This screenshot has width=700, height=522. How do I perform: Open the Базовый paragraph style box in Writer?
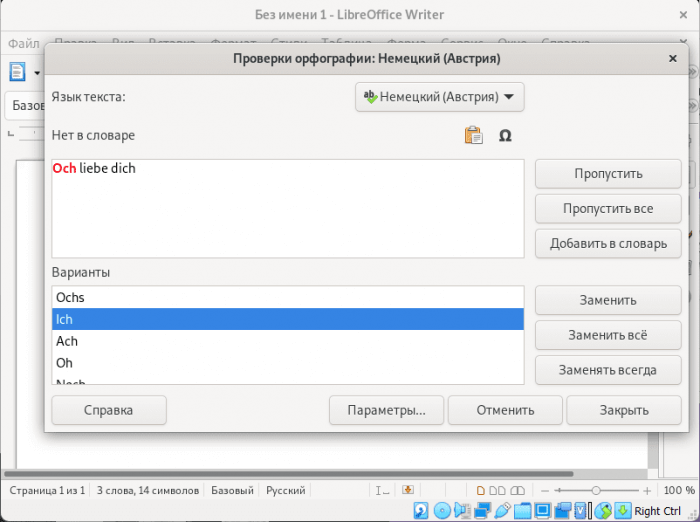(x=27, y=106)
